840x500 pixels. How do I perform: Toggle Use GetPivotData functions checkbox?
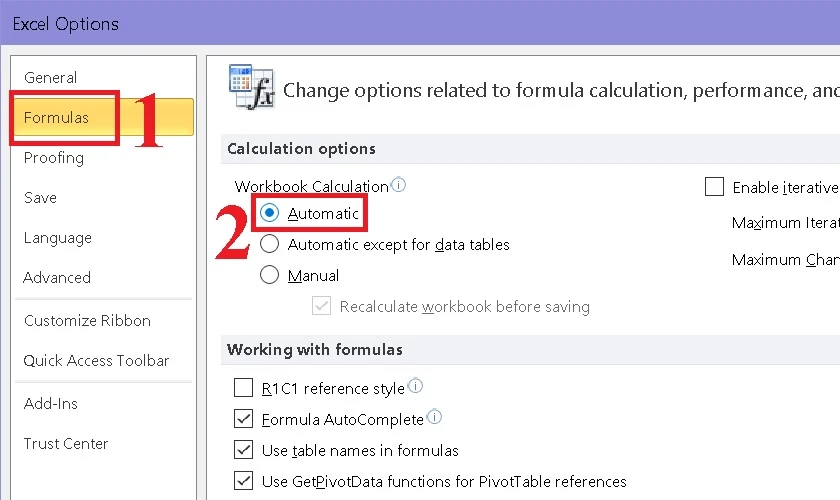tap(243, 481)
